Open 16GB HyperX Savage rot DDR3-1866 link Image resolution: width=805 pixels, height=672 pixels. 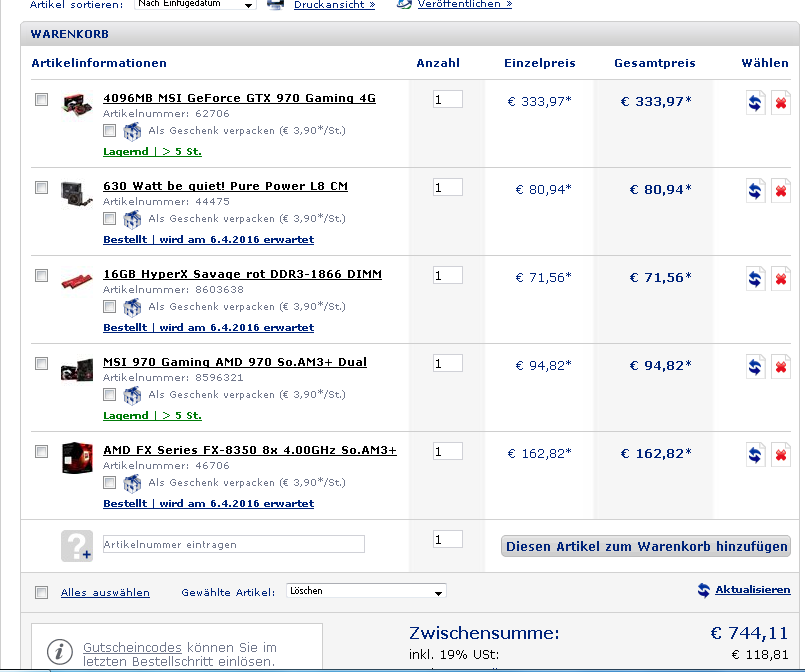click(242, 274)
